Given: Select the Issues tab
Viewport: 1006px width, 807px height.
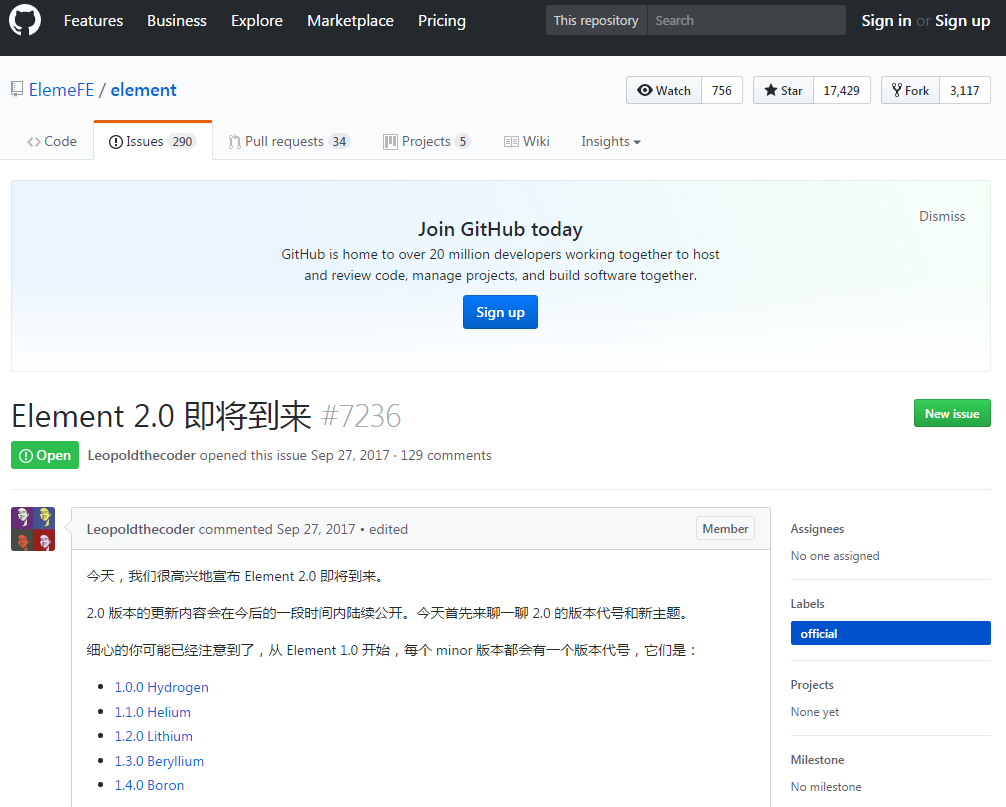Looking at the screenshot, I should click(x=153, y=141).
